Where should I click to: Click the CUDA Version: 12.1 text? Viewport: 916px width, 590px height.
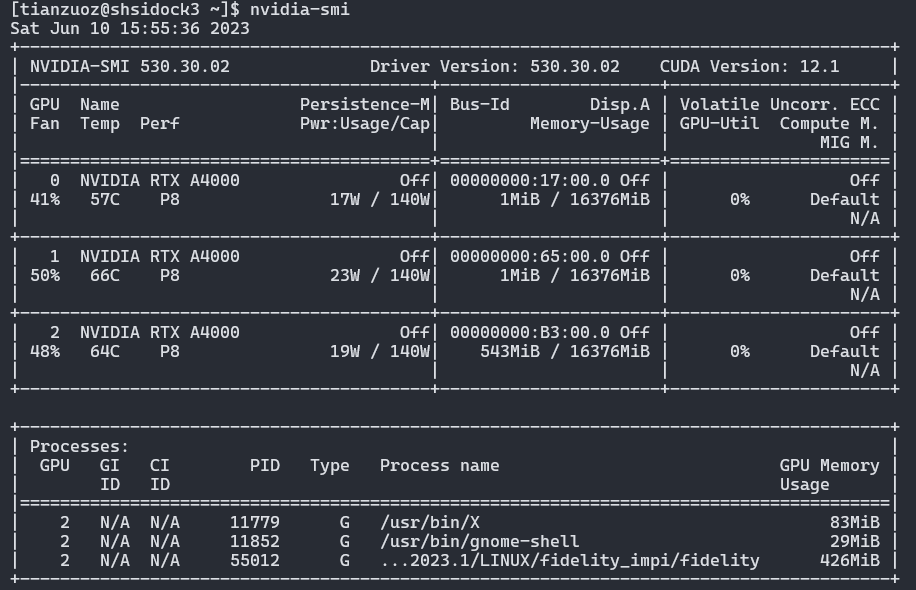(x=750, y=67)
